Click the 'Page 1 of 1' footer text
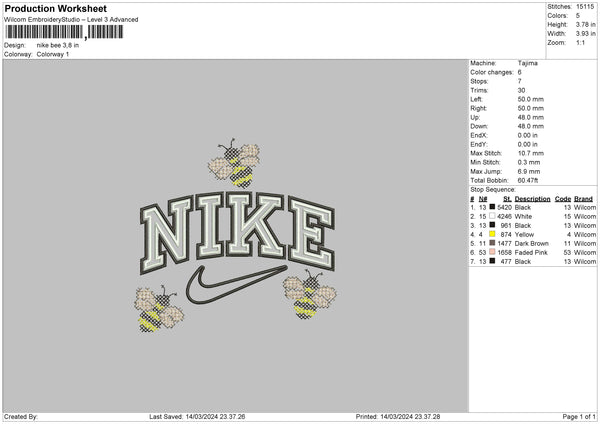The image size is (600, 424). (x=579, y=416)
